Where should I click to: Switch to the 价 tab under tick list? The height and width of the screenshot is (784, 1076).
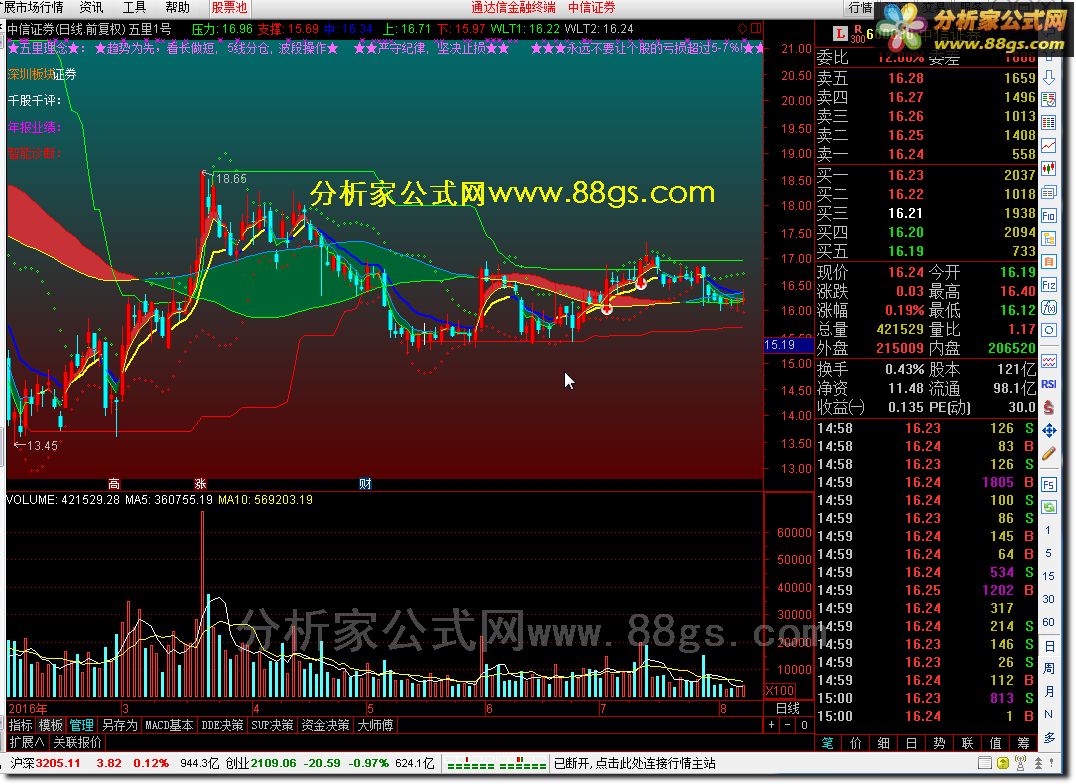tap(856, 743)
